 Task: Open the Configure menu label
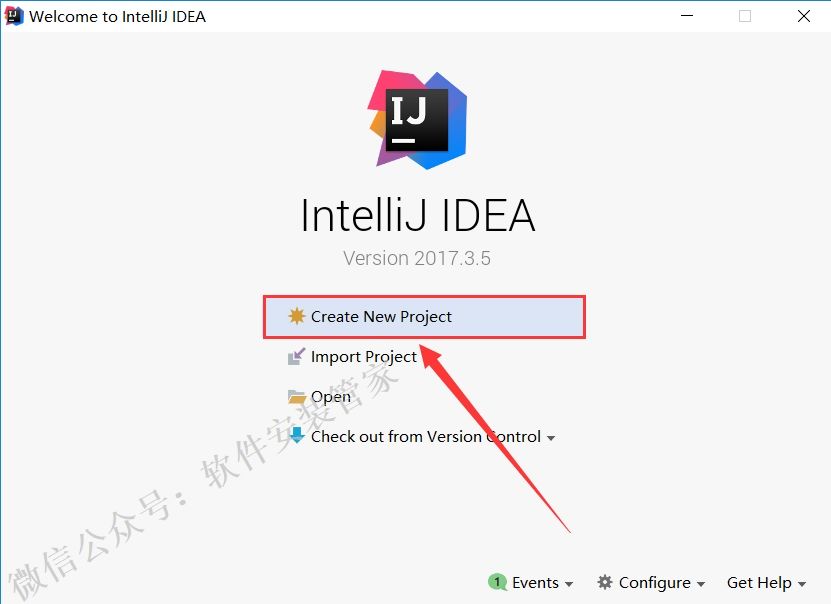tap(655, 583)
